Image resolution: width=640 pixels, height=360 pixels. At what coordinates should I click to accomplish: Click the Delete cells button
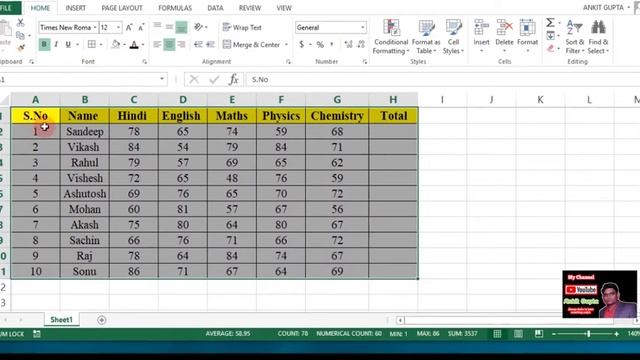click(x=504, y=36)
